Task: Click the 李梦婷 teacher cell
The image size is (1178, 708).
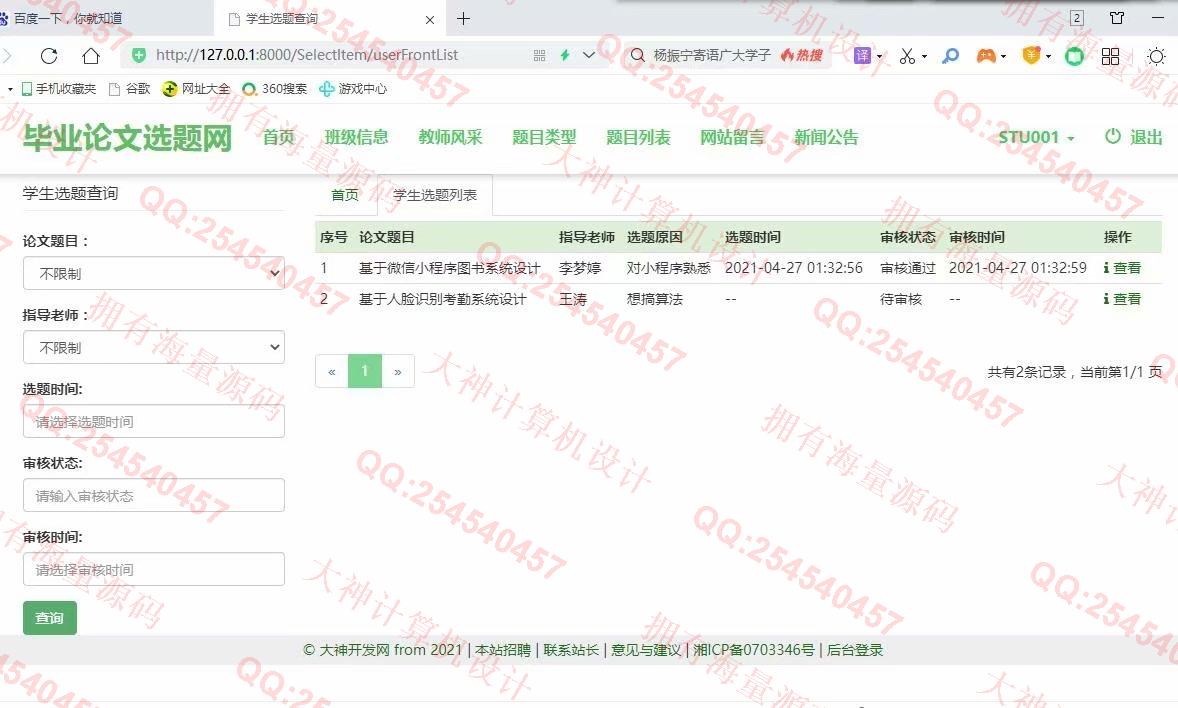Action: point(580,268)
